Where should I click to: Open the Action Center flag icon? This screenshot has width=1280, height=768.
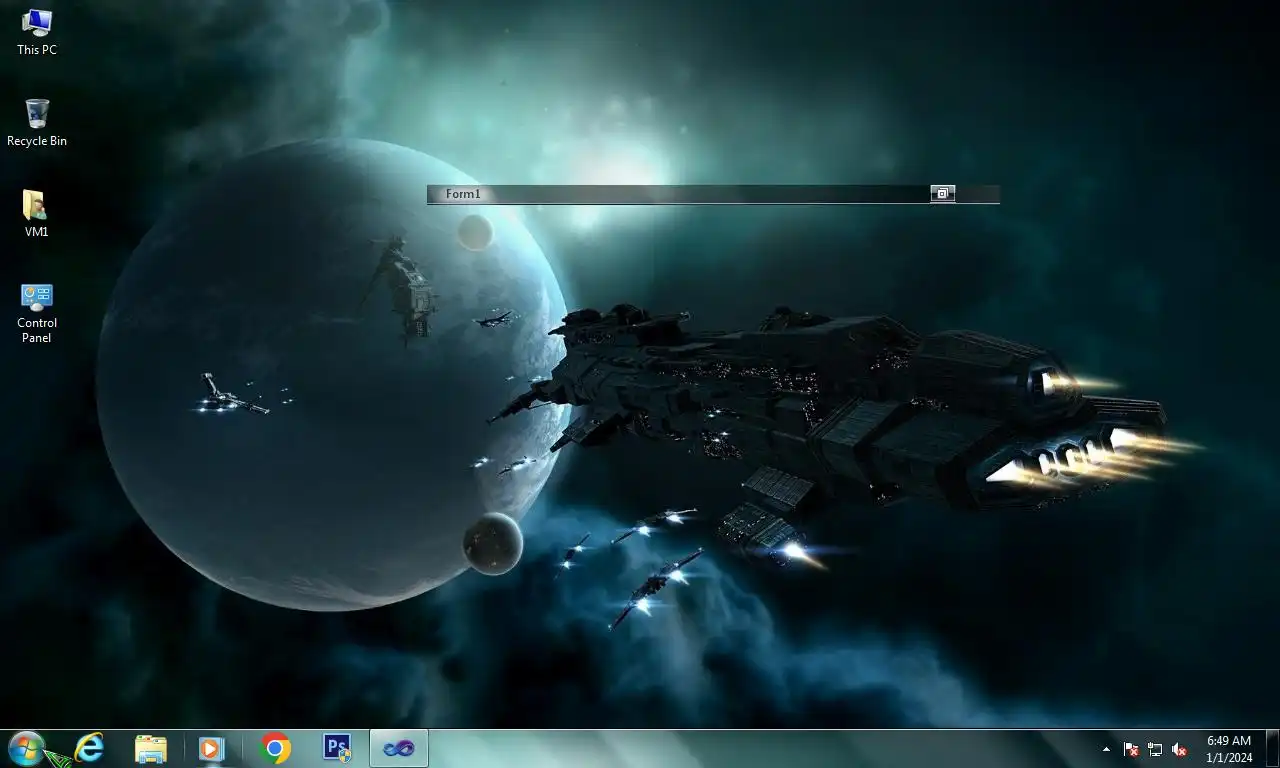[x=1131, y=749]
